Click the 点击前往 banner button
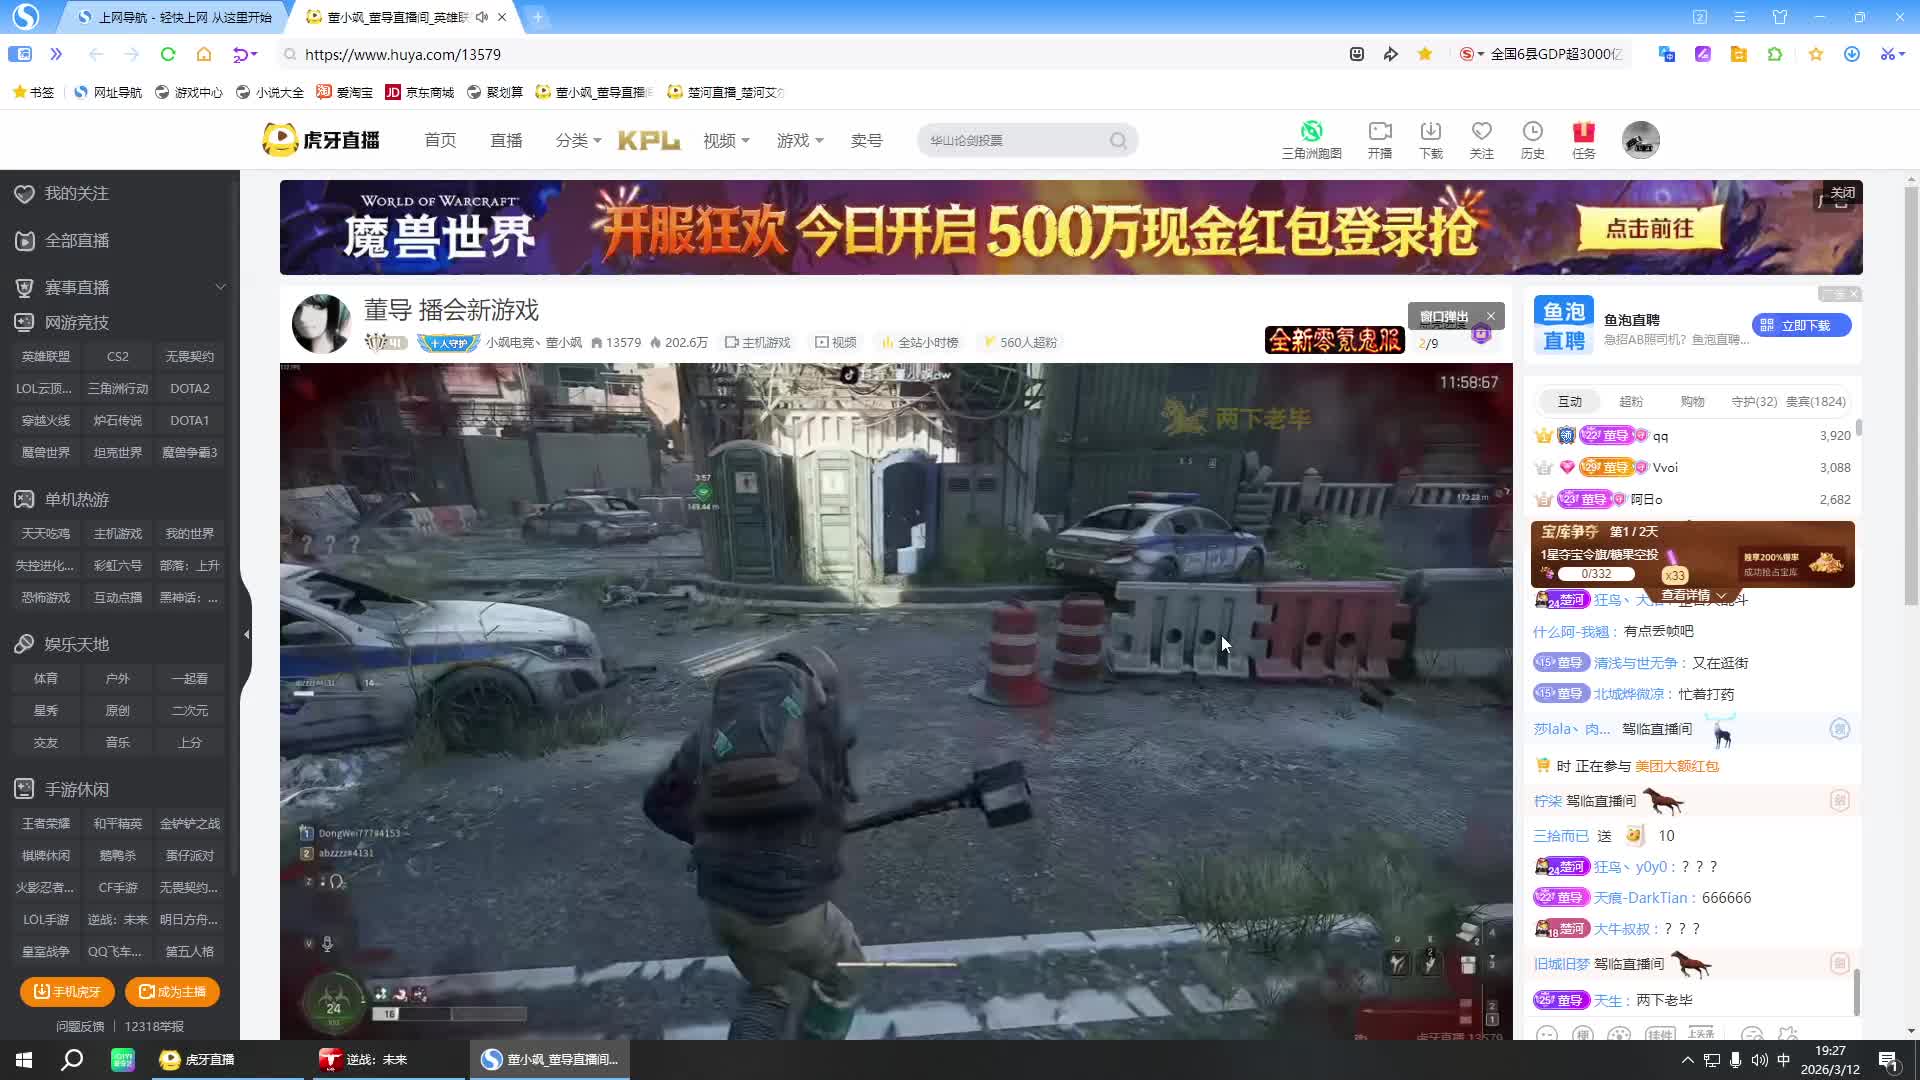This screenshot has width=1920, height=1080. (1649, 229)
